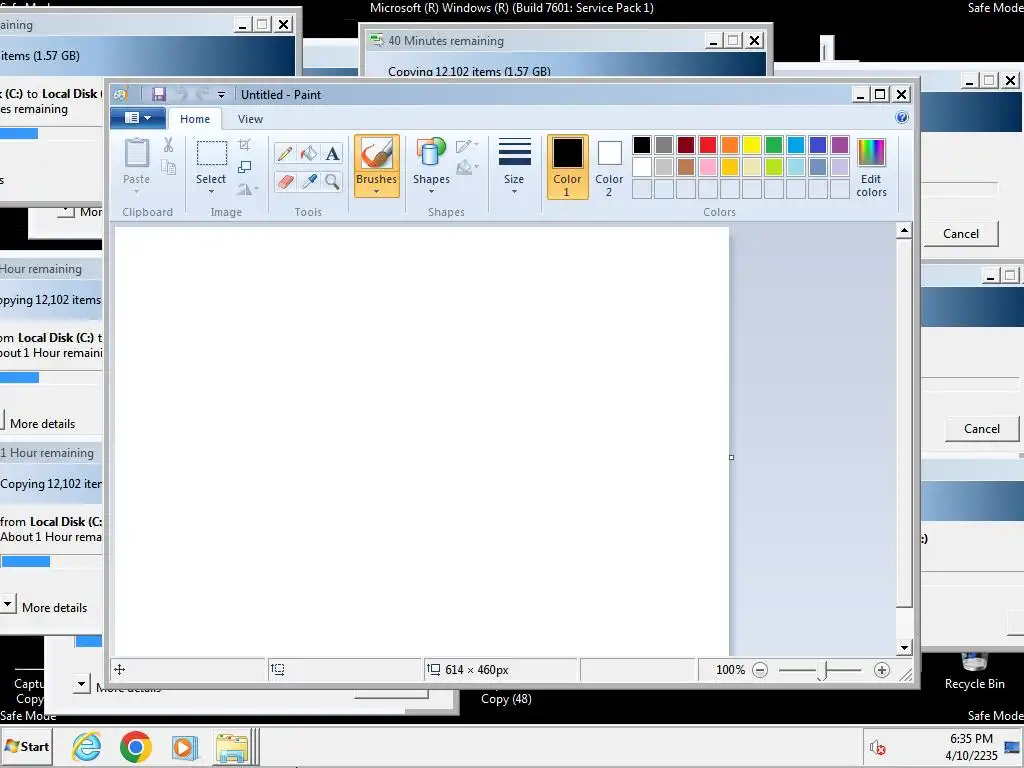The image size is (1024, 768).
Task: Click the Size line thickness icon
Action: [x=515, y=152]
